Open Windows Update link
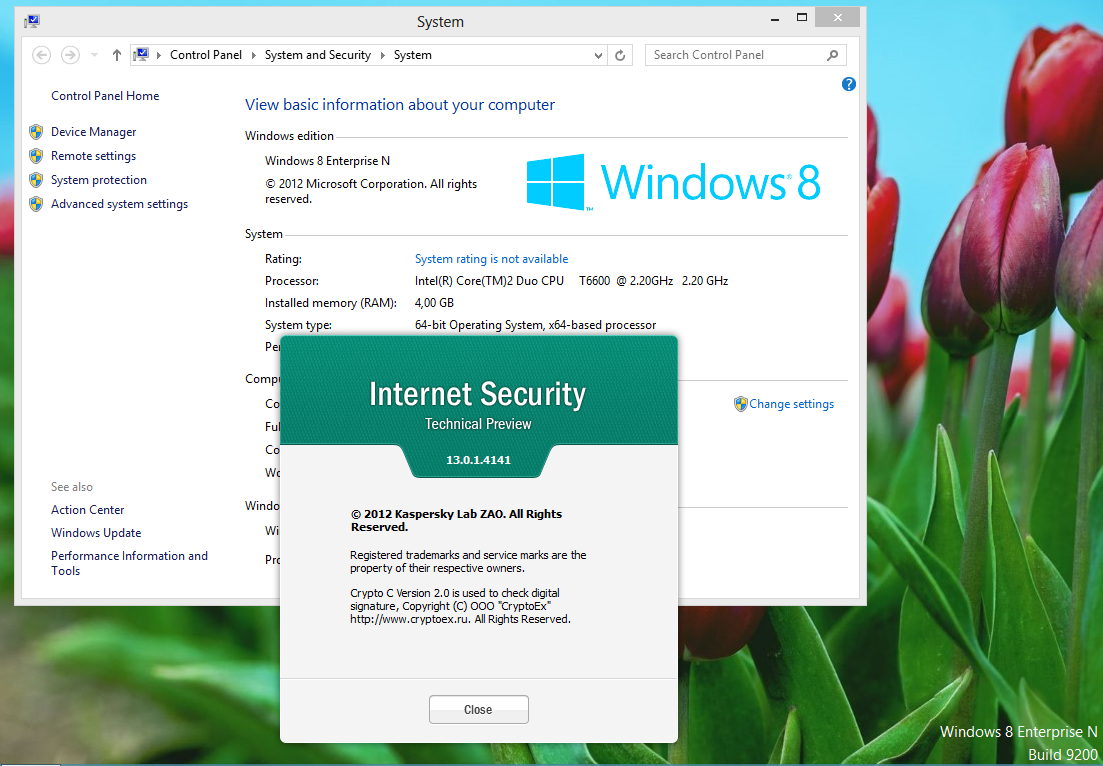The height and width of the screenshot is (766, 1103). 96,532
